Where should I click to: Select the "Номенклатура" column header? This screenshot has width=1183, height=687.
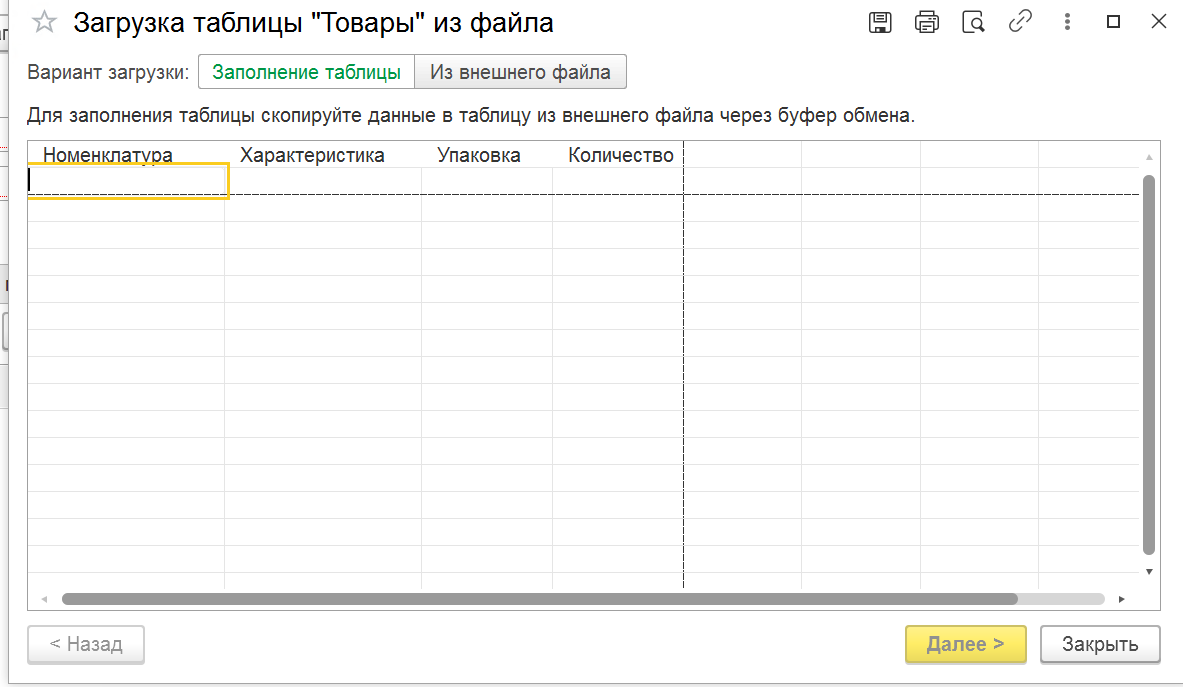coord(108,155)
